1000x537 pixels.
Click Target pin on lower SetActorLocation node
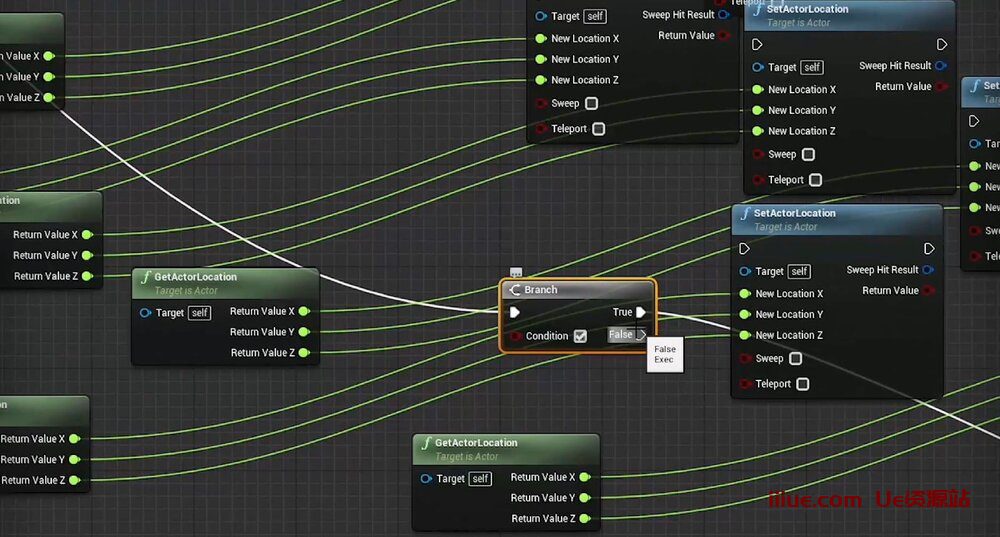pyautogui.click(x=745, y=271)
